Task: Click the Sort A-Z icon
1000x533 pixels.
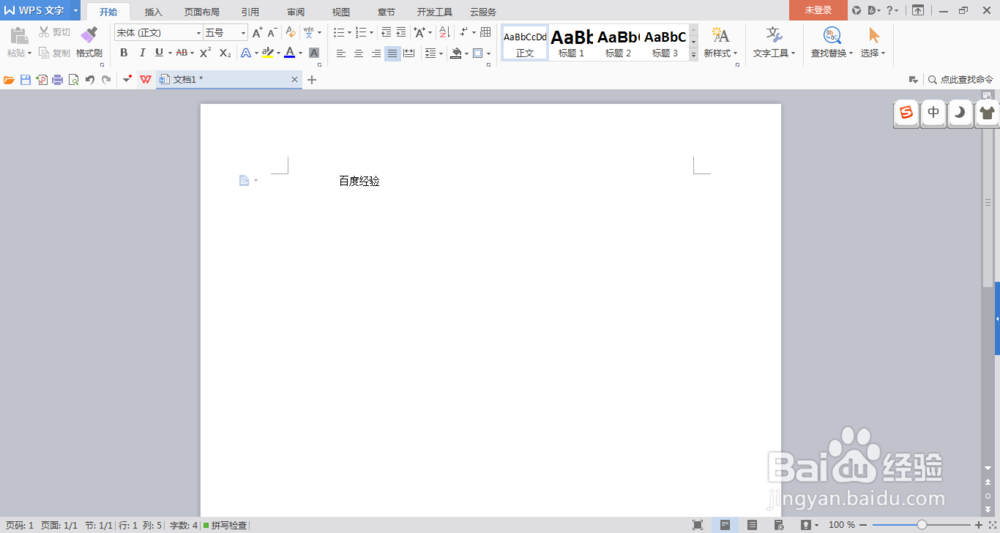Action: coord(445,33)
